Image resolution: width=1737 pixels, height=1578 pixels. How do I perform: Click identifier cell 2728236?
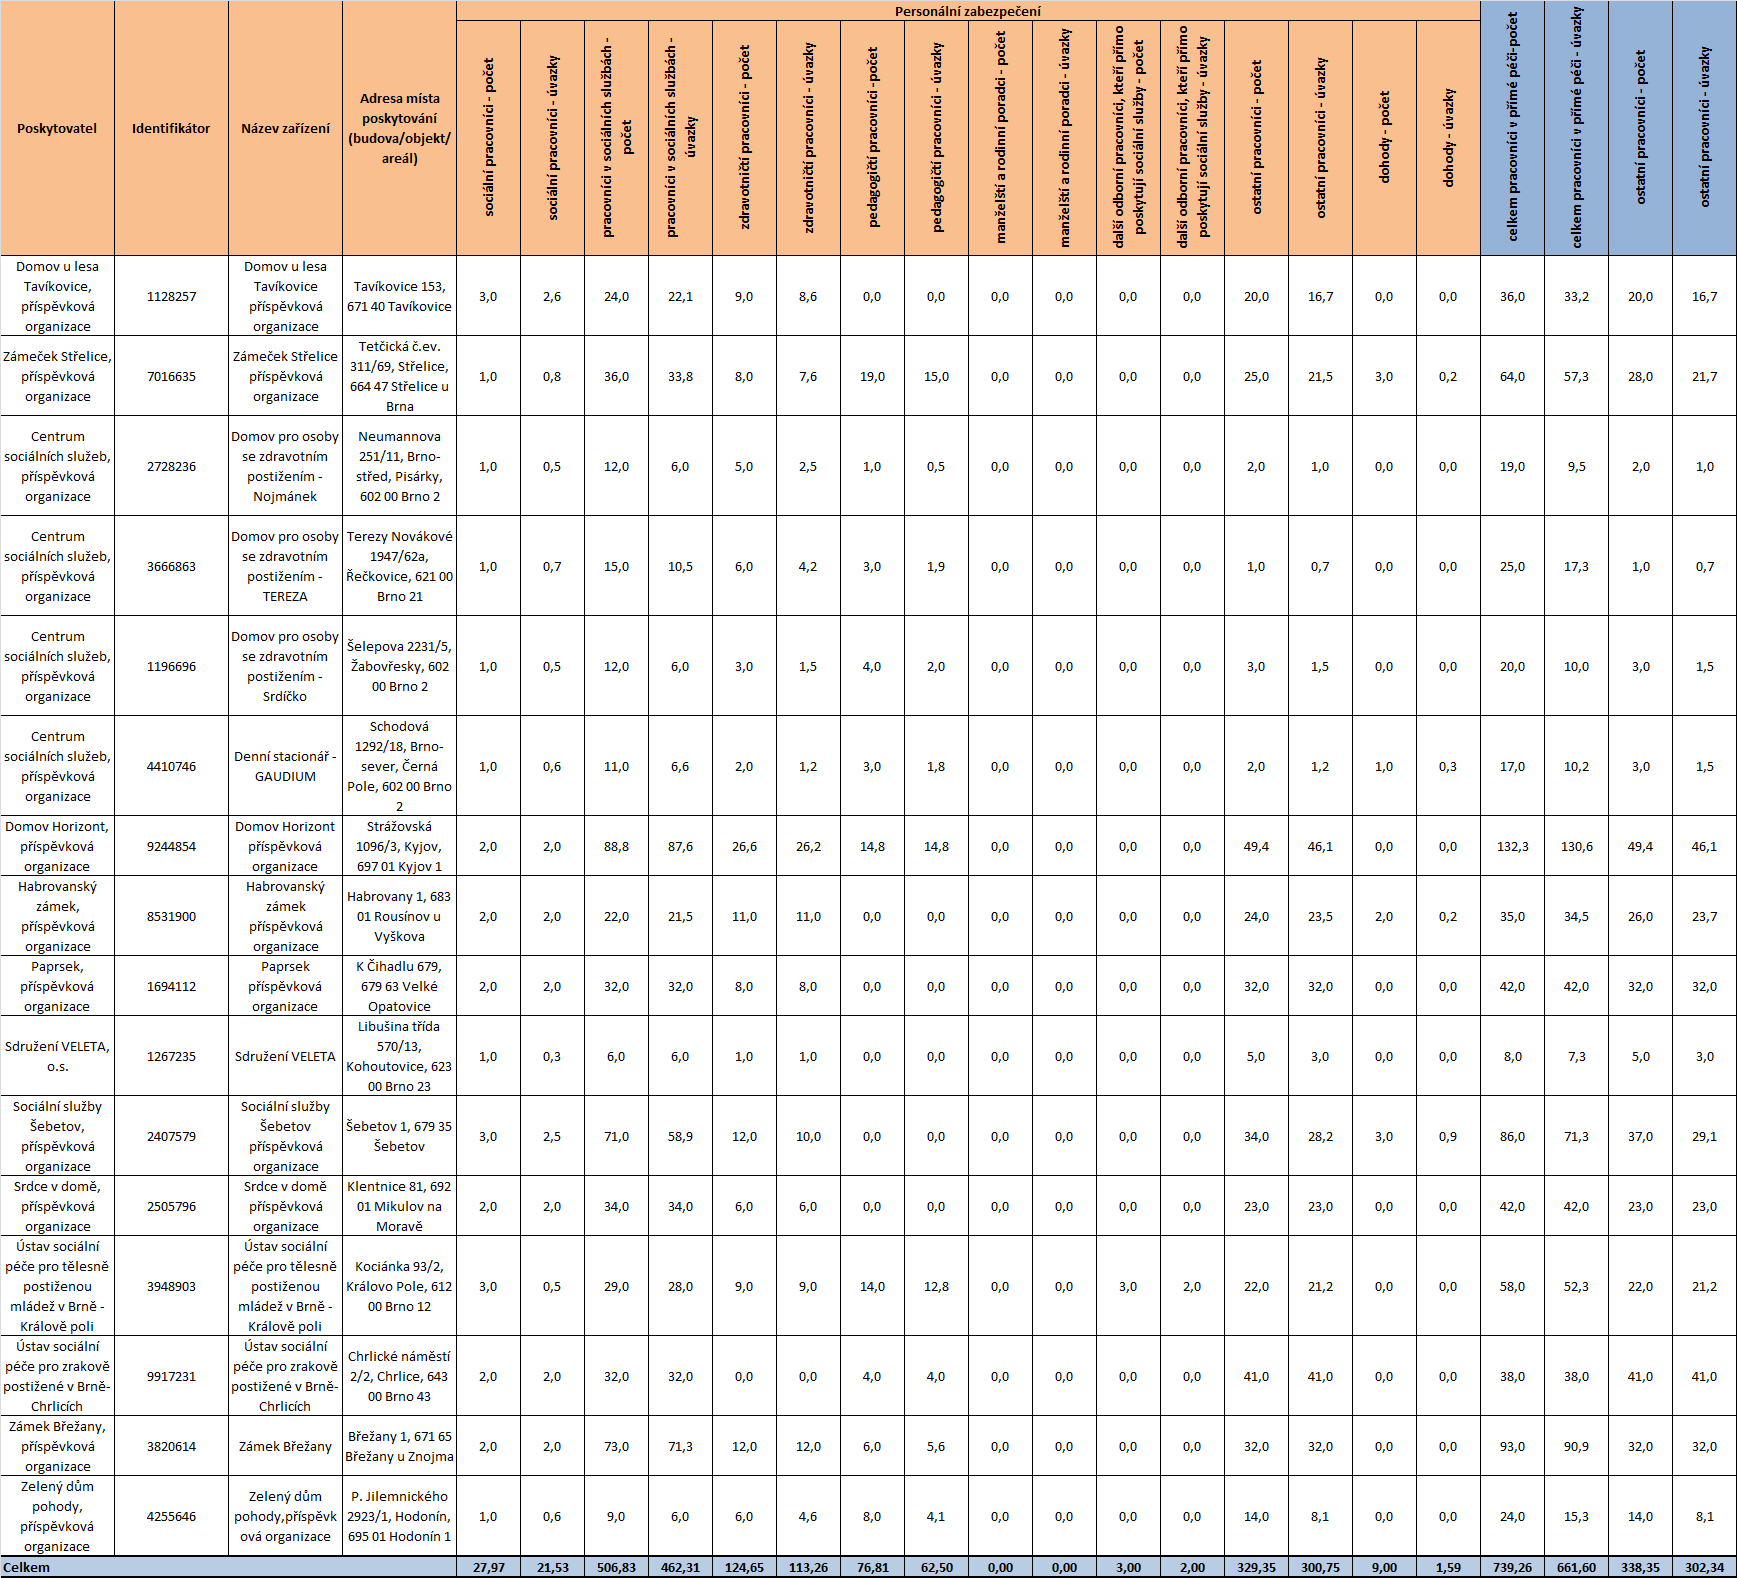tap(171, 466)
